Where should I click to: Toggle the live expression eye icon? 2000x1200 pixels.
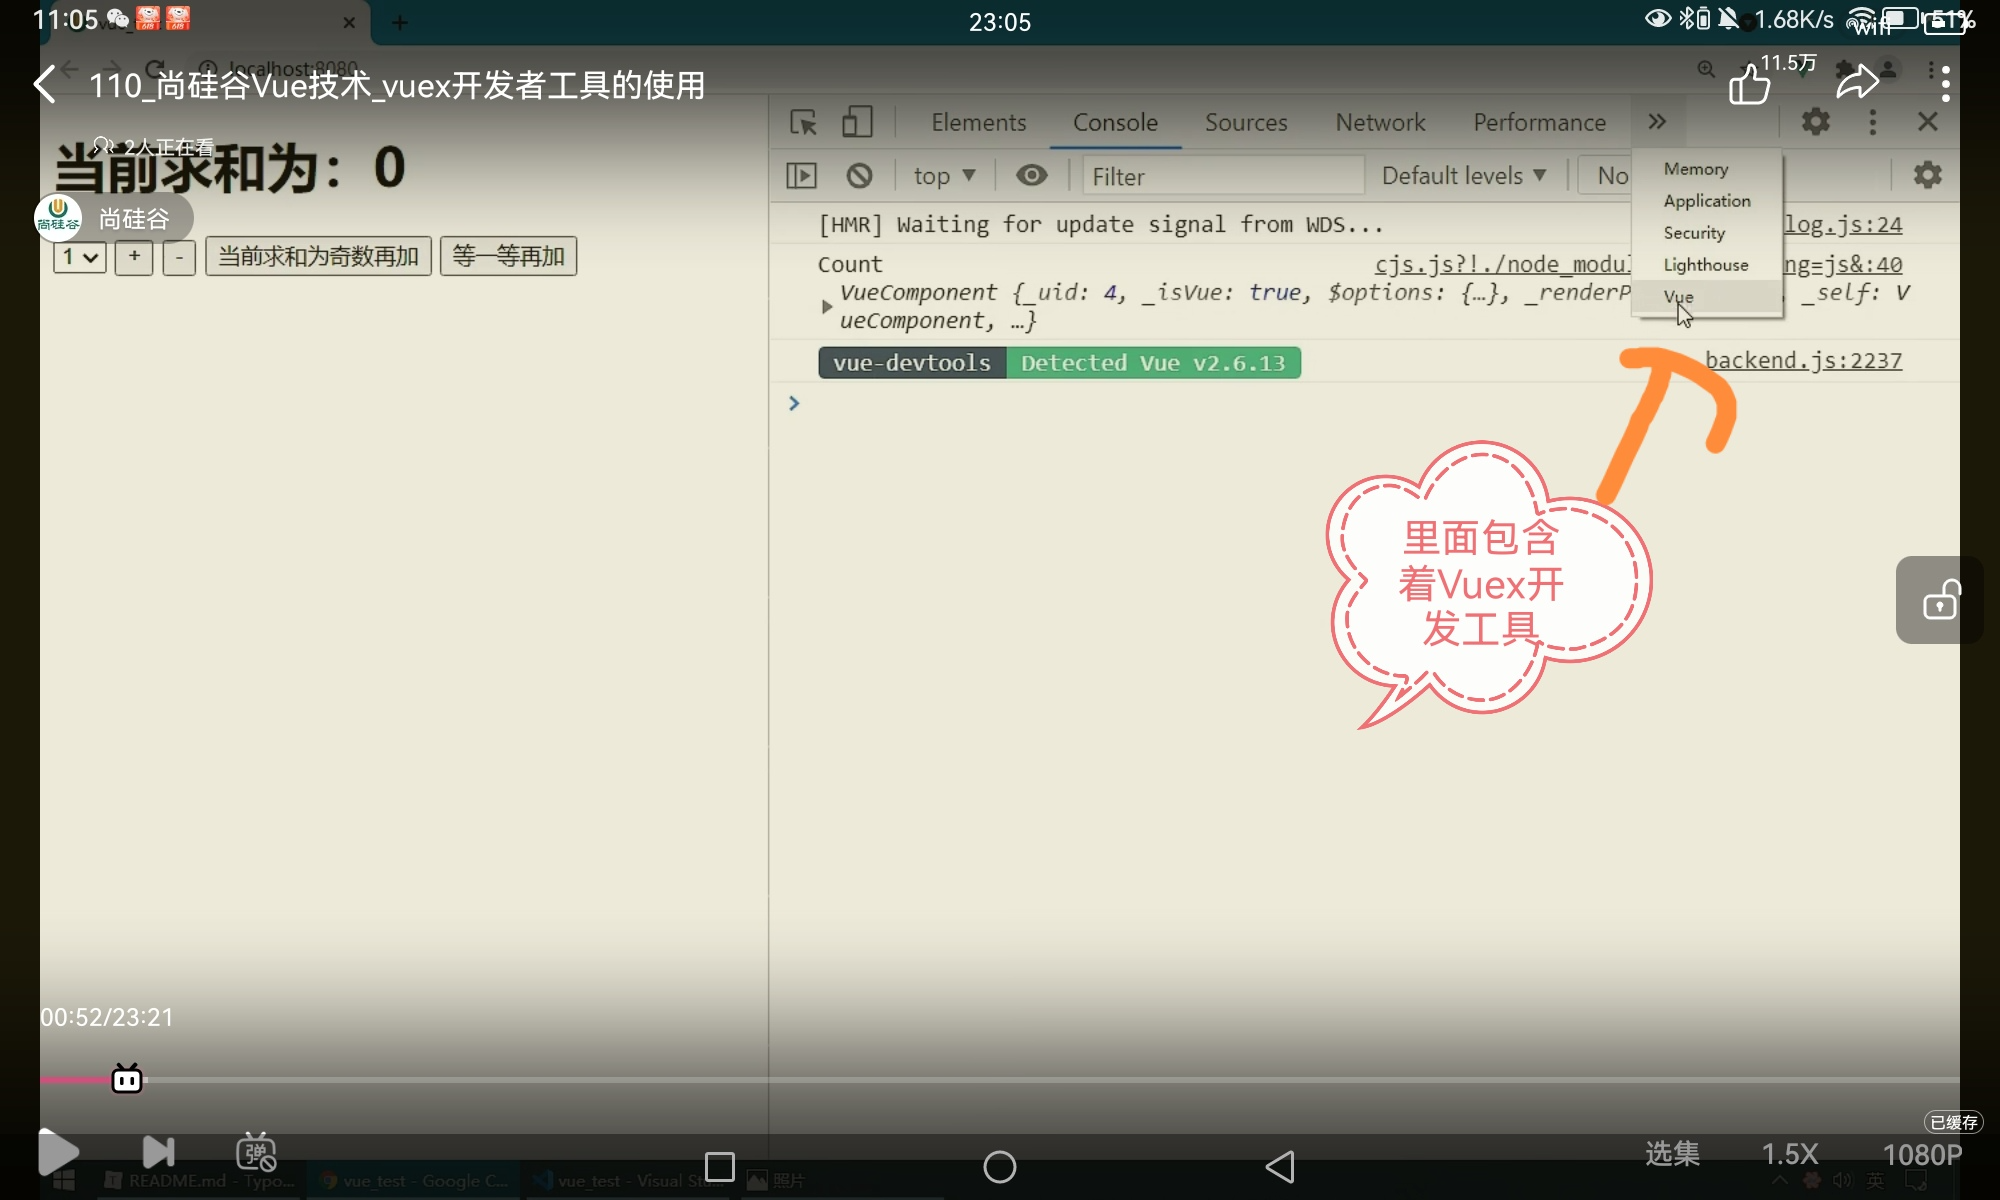click(1031, 176)
